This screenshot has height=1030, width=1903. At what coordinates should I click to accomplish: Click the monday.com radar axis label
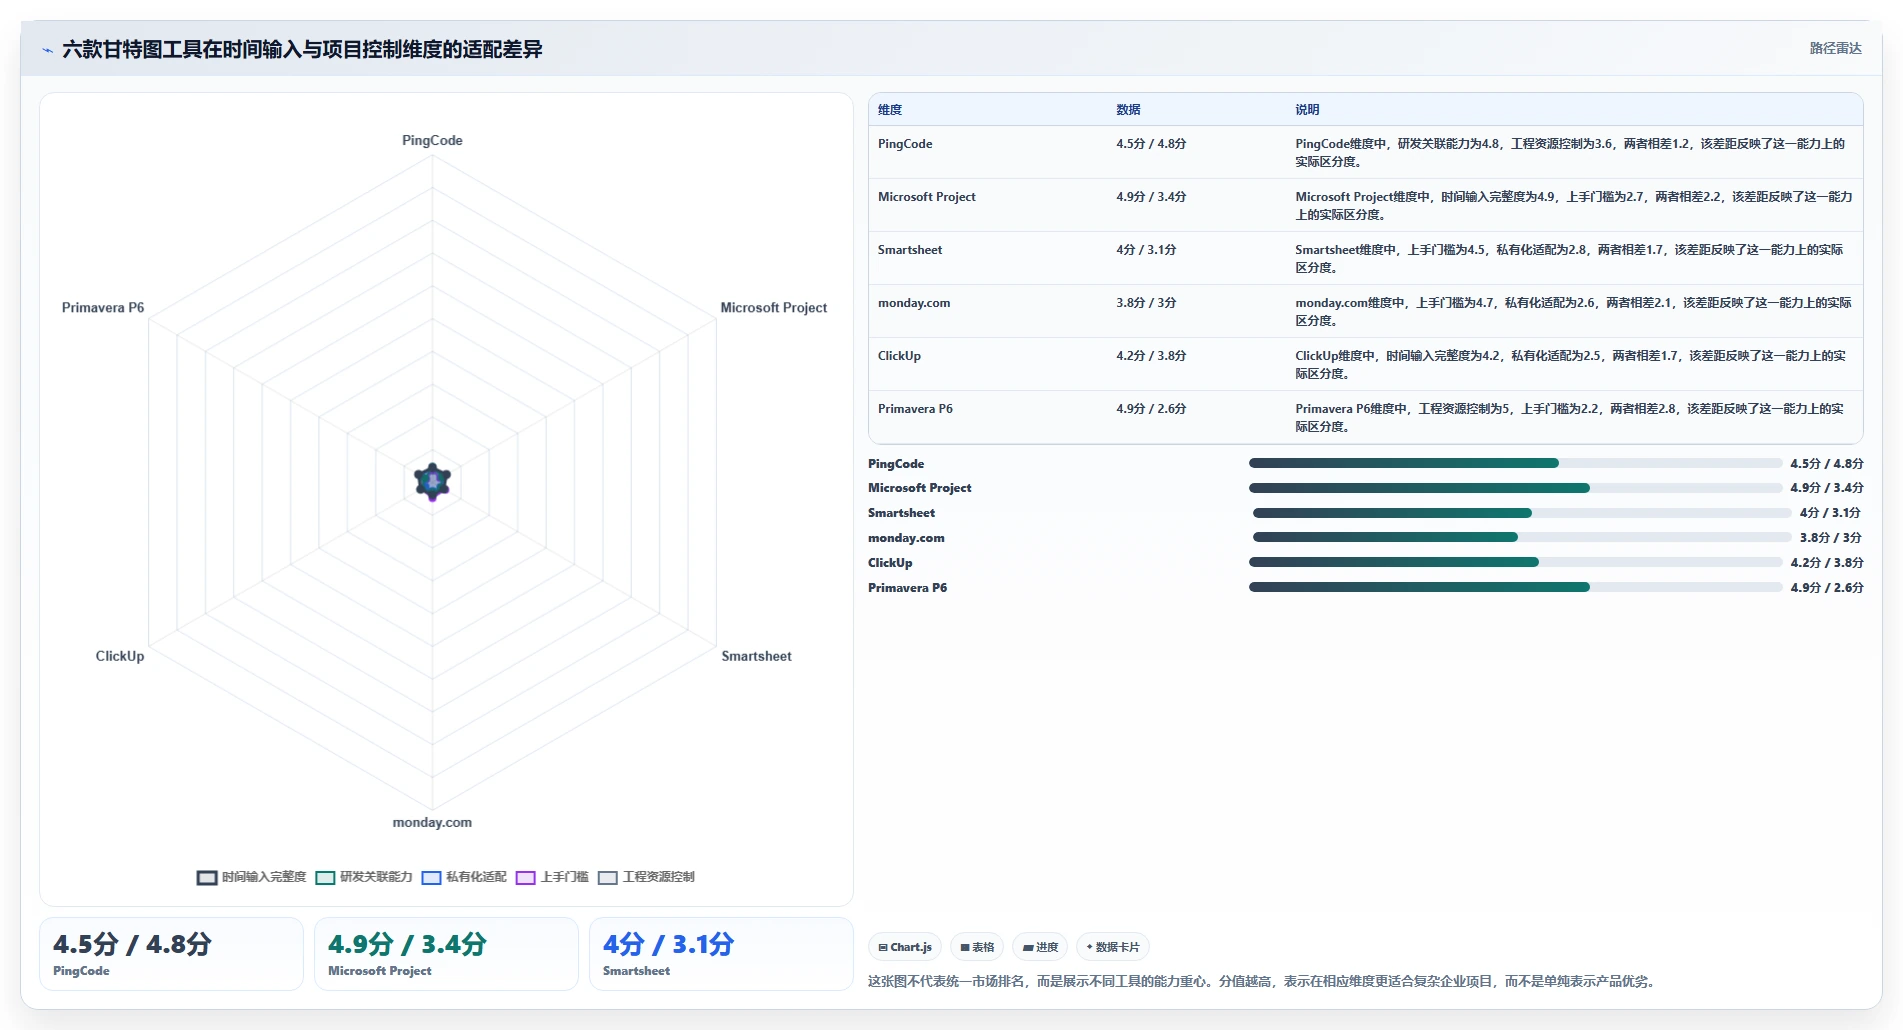(432, 823)
